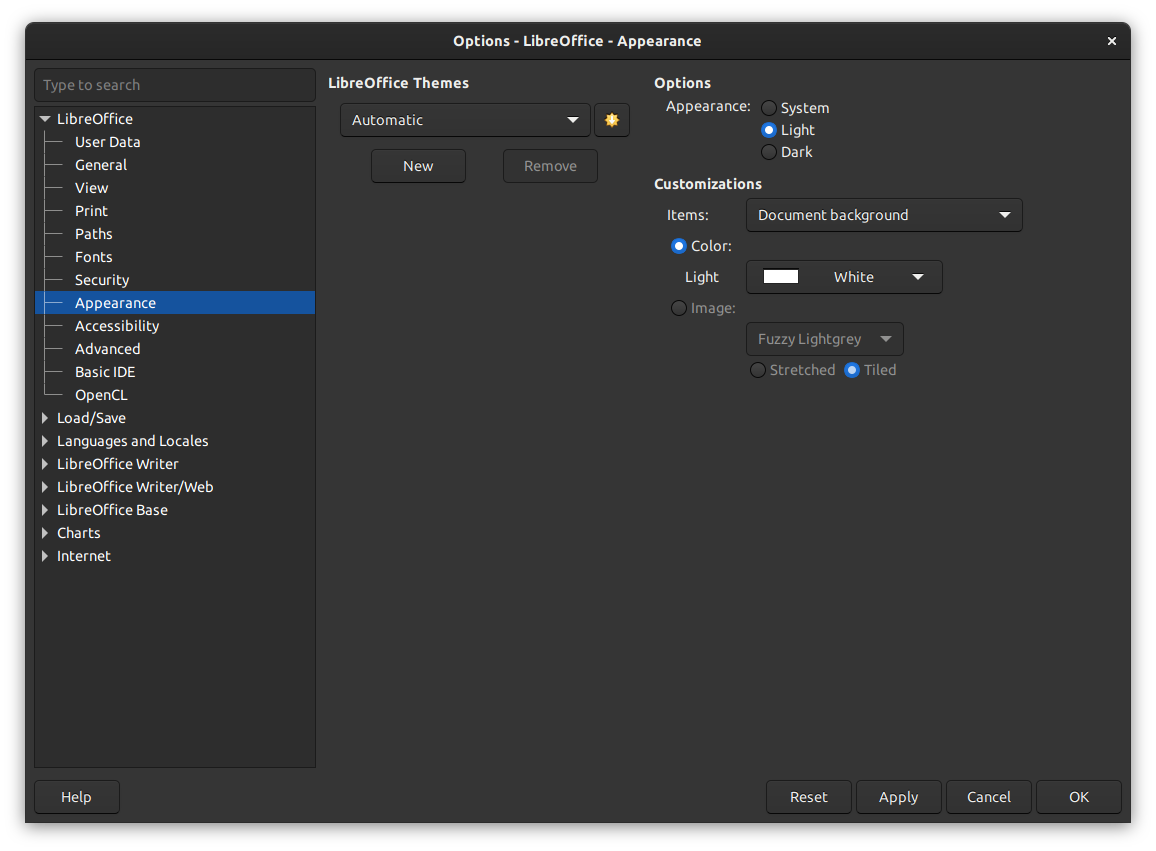Screen dimensions: 1156x851
Task: Expand the Charts tree node
Action: pos(45,533)
